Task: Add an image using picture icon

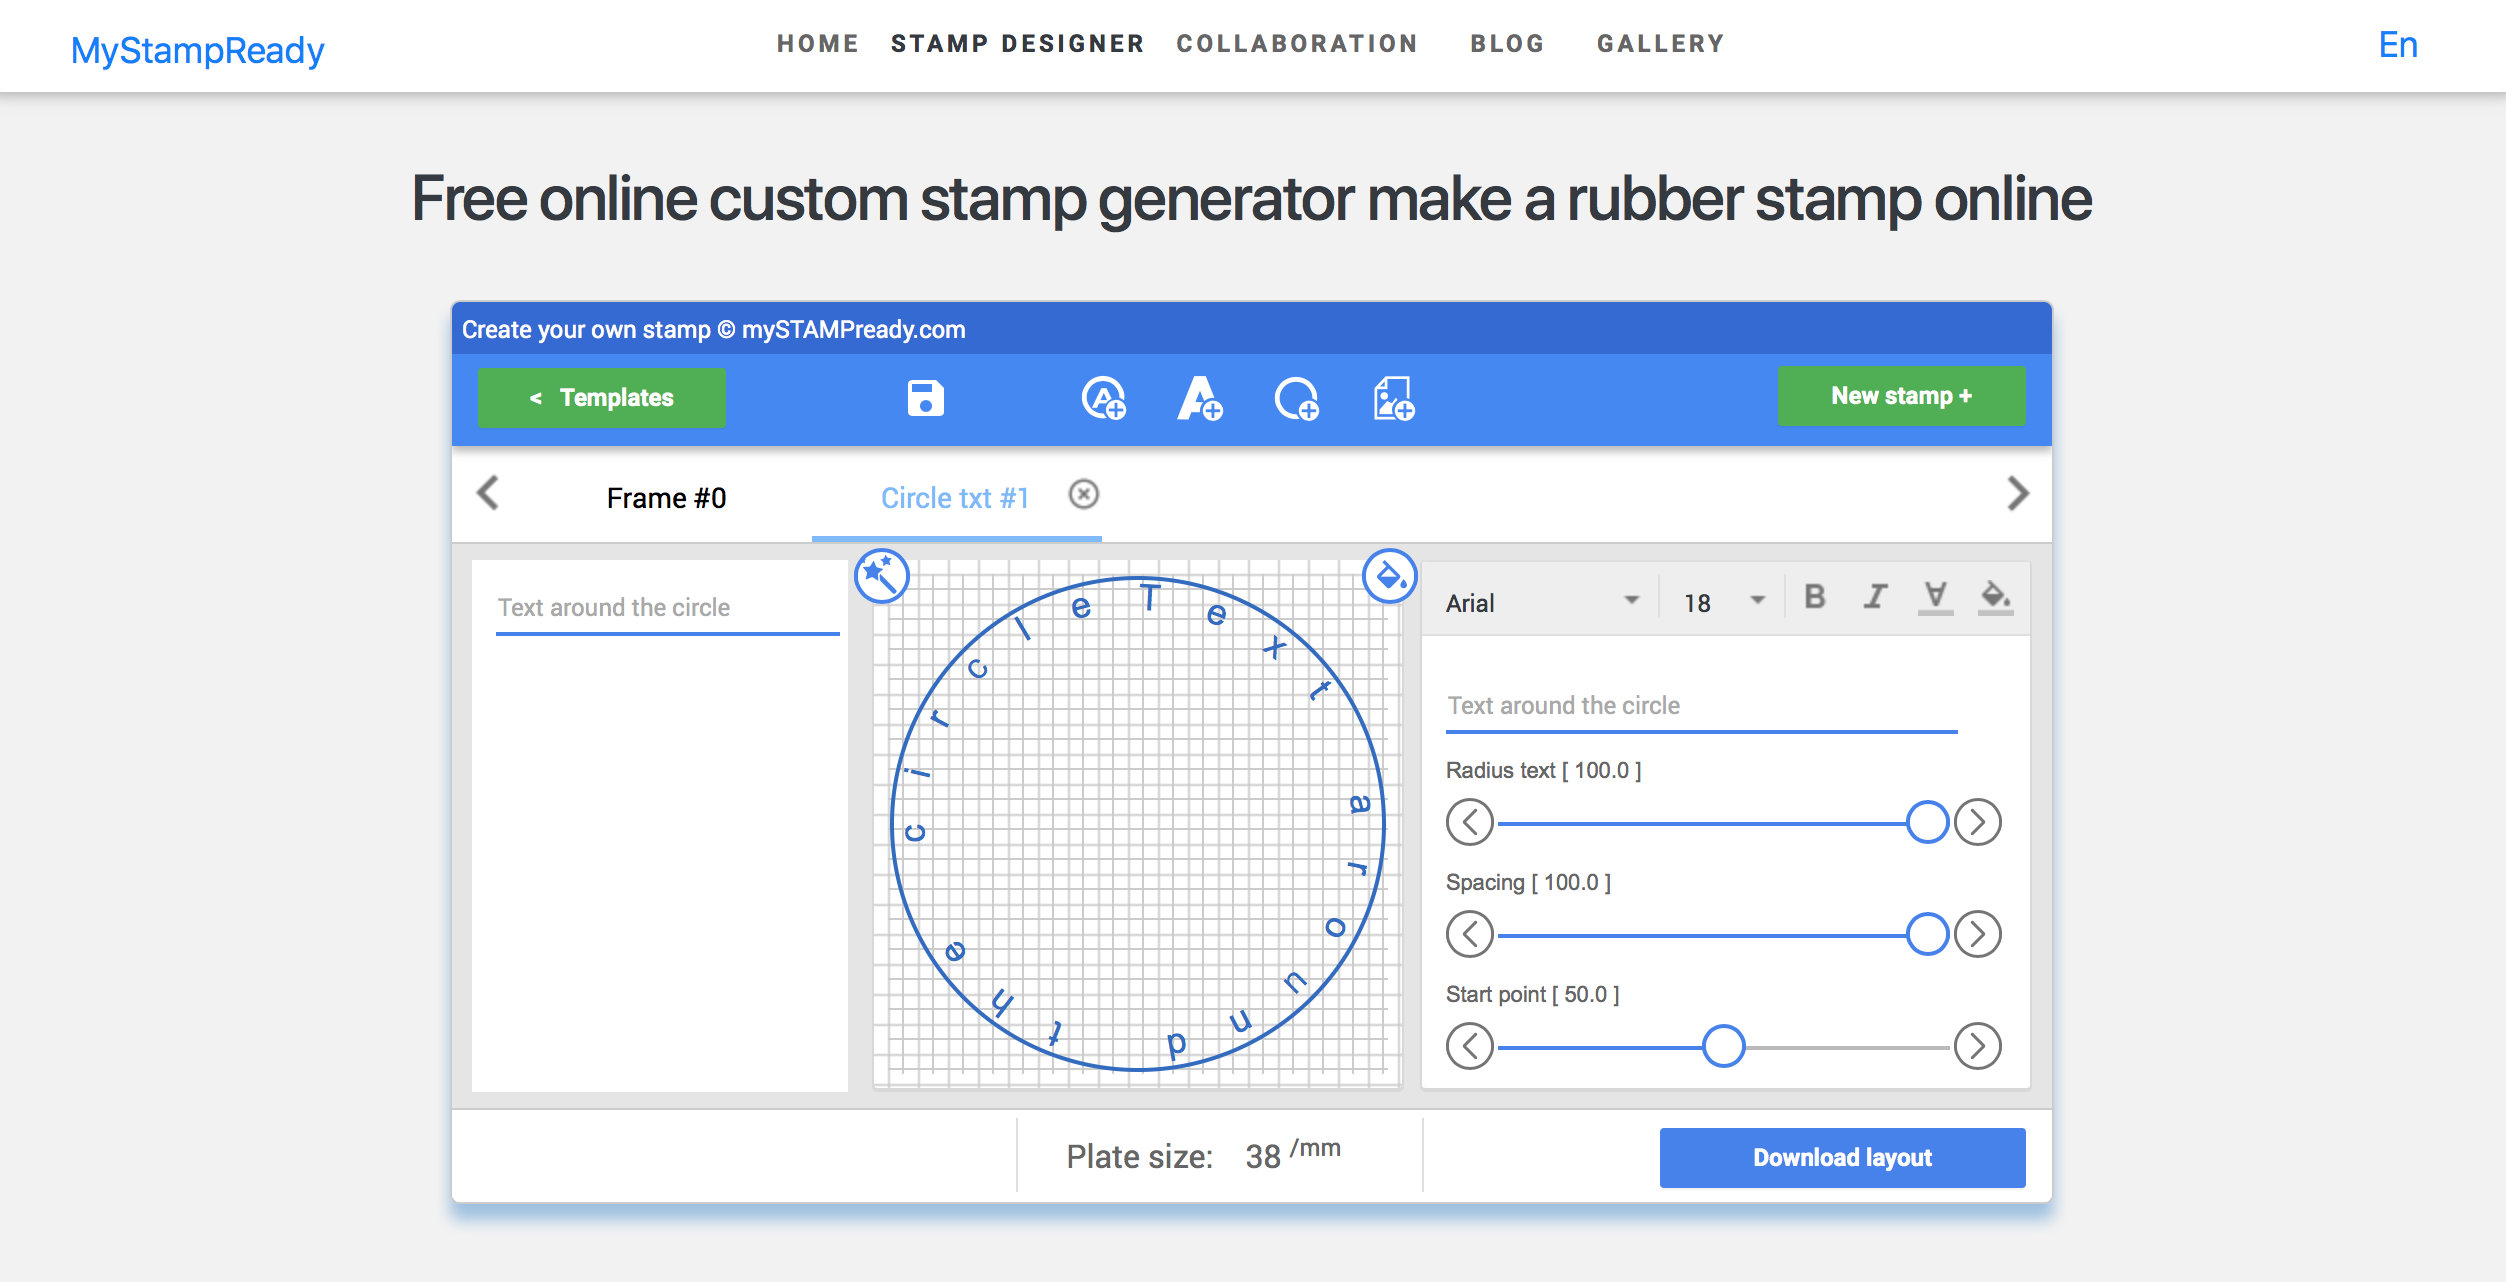Action: [1393, 398]
